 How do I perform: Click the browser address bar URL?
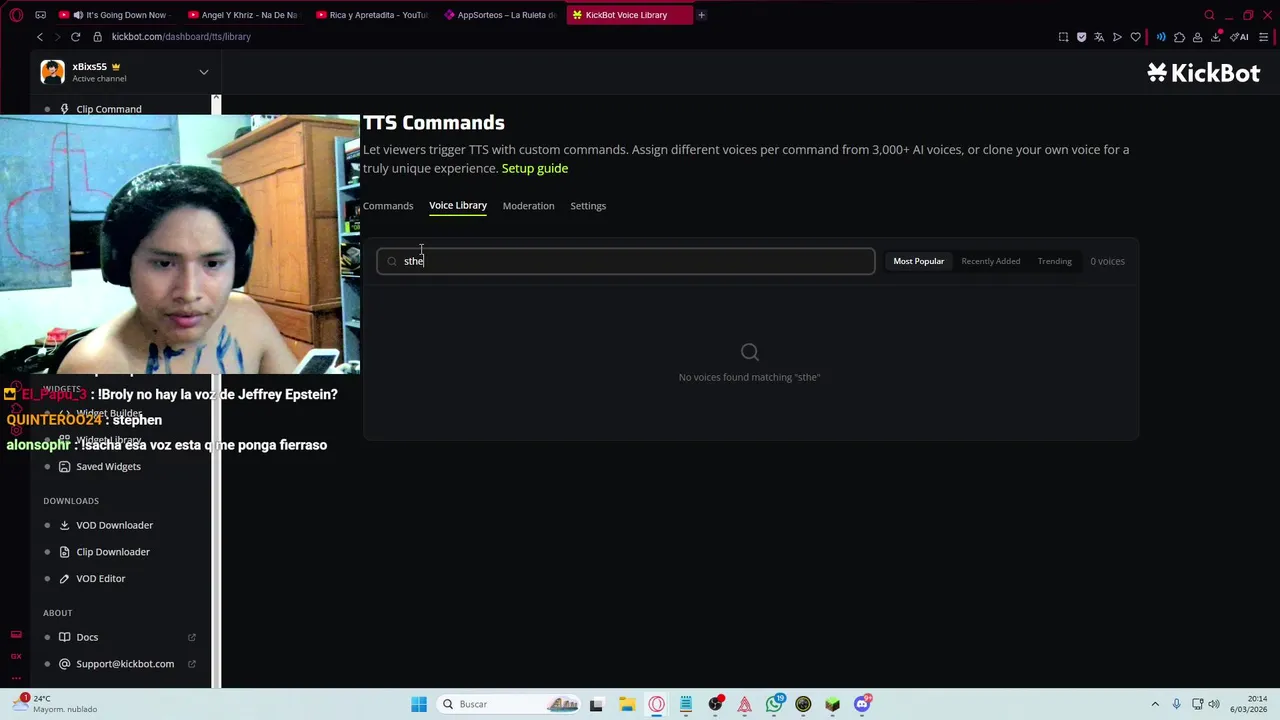(x=181, y=37)
